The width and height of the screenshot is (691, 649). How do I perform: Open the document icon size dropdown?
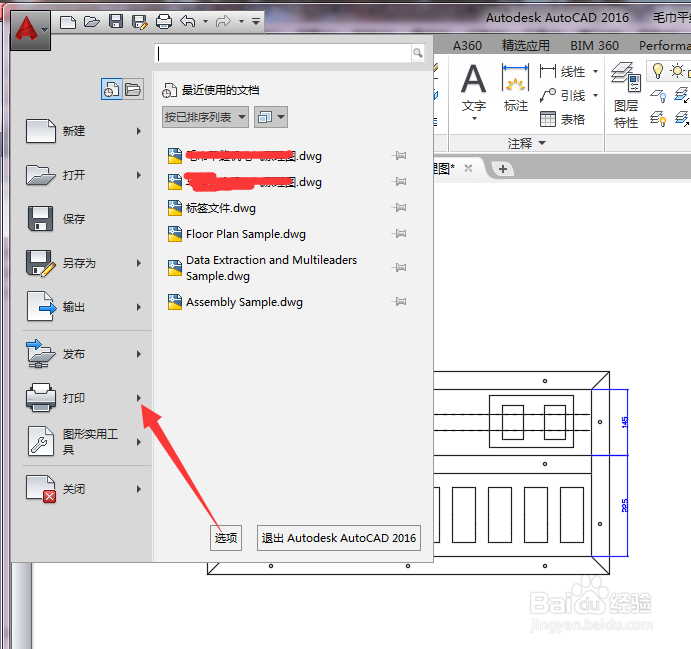(271, 117)
